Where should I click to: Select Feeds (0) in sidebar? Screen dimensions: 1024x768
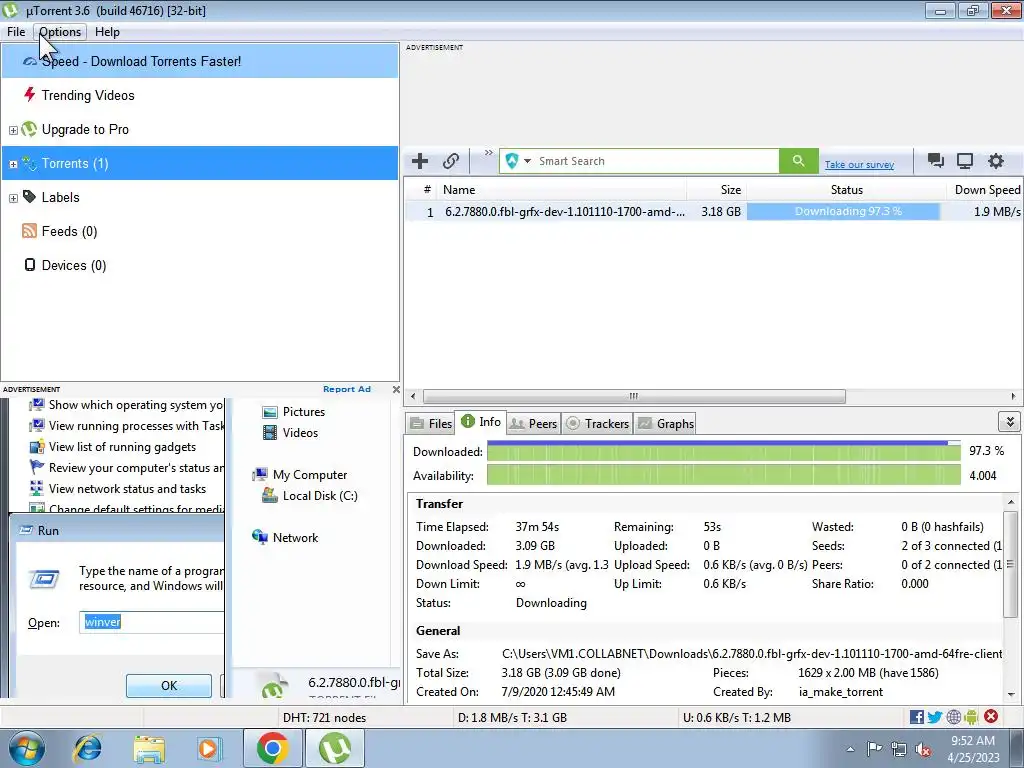point(200,231)
